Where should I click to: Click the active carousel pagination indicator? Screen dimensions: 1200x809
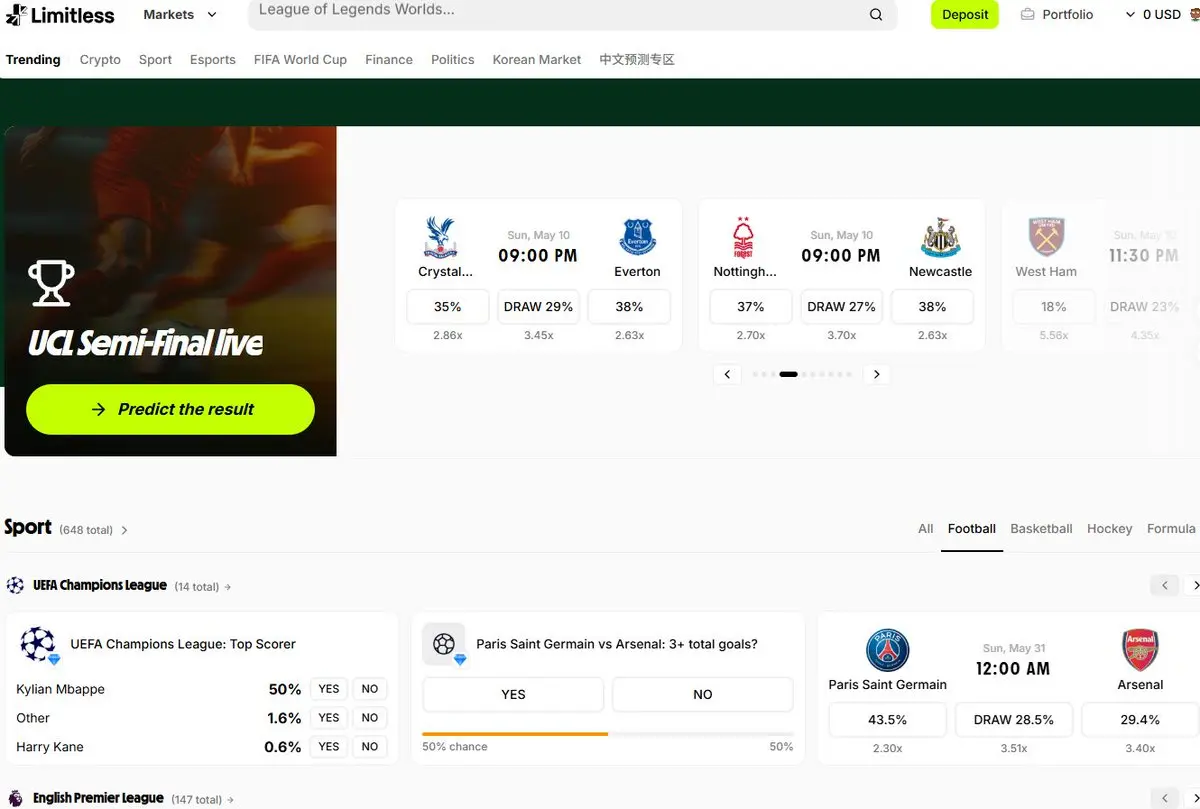pos(788,374)
